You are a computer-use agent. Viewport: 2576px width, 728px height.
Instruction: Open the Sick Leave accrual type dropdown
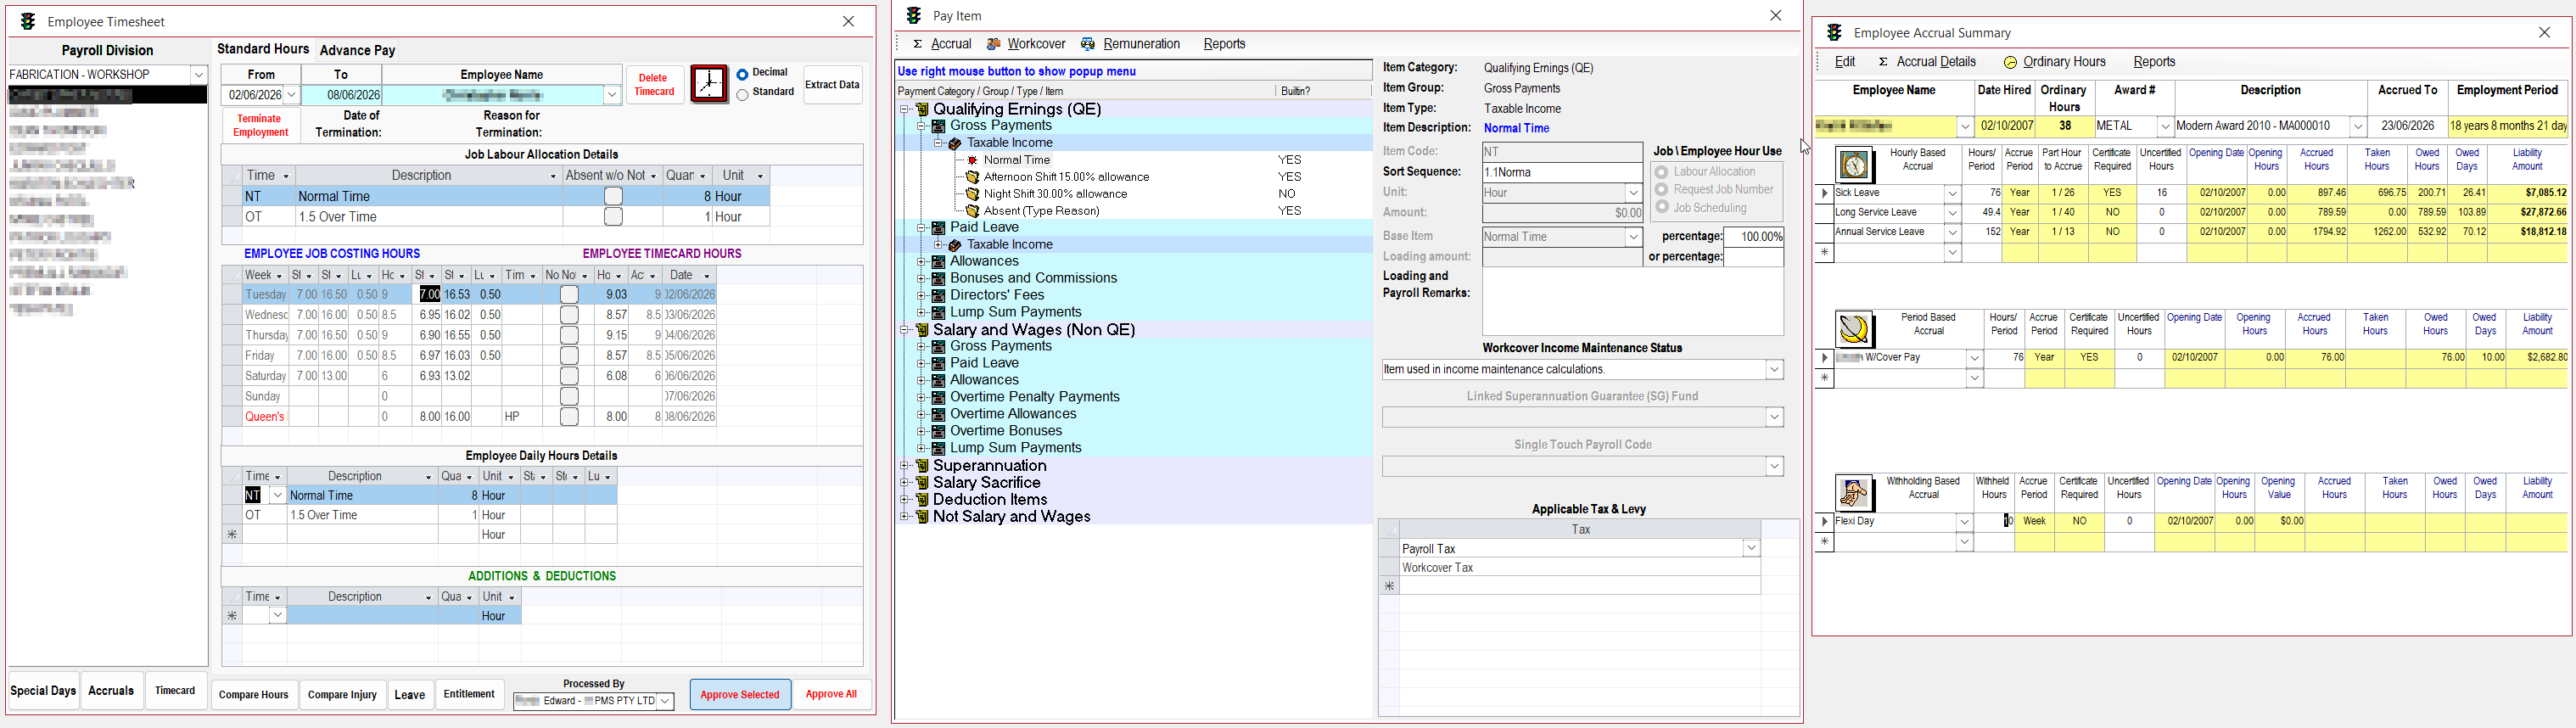pyautogui.click(x=1952, y=193)
